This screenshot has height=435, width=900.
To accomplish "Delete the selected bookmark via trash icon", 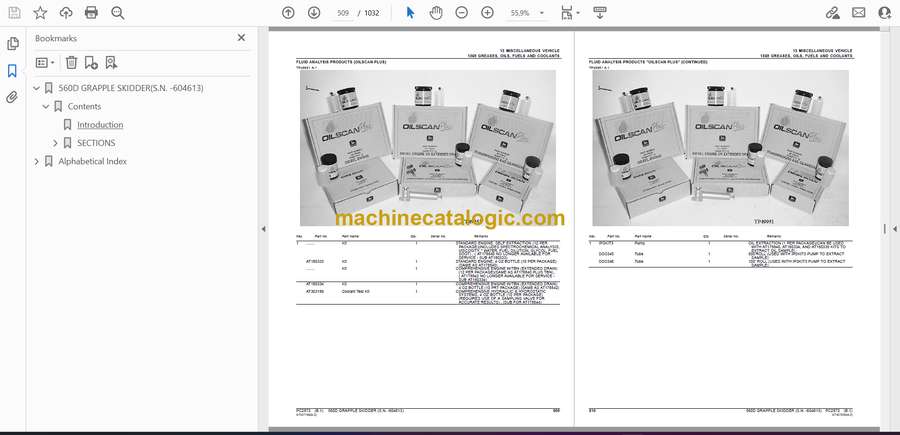I will tap(71, 63).
